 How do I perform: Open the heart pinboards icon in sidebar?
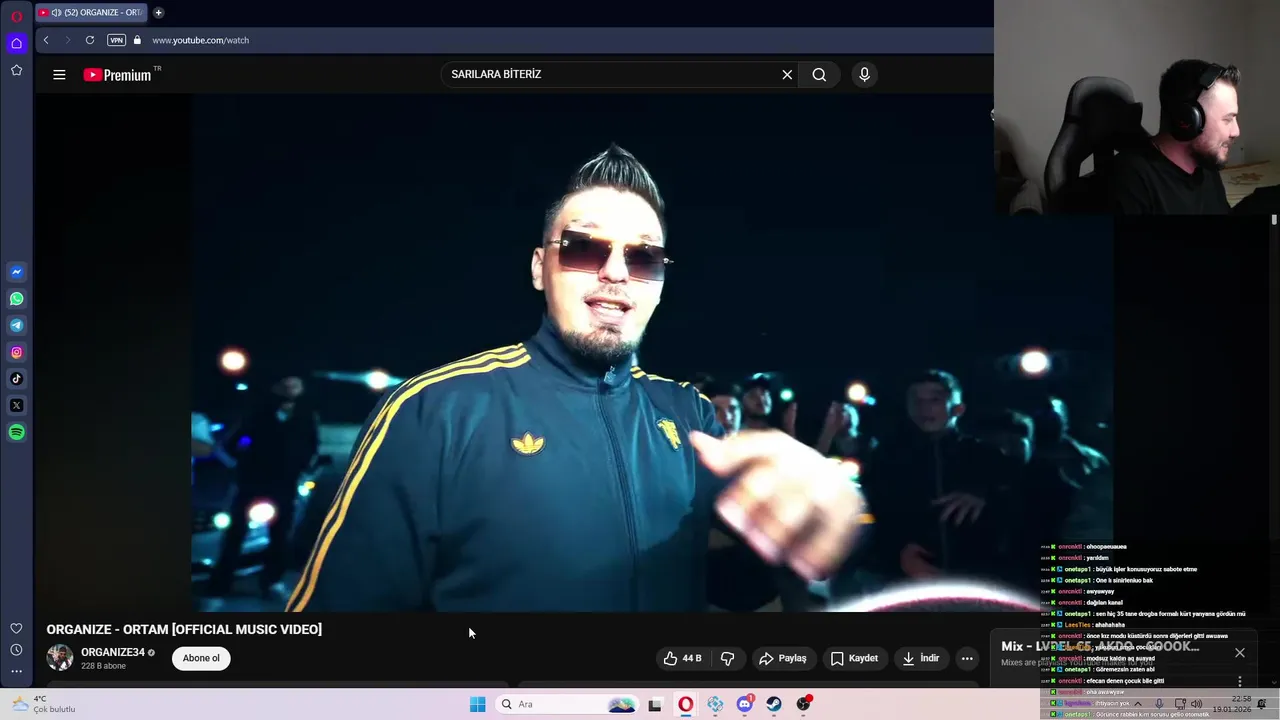coord(16,628)
